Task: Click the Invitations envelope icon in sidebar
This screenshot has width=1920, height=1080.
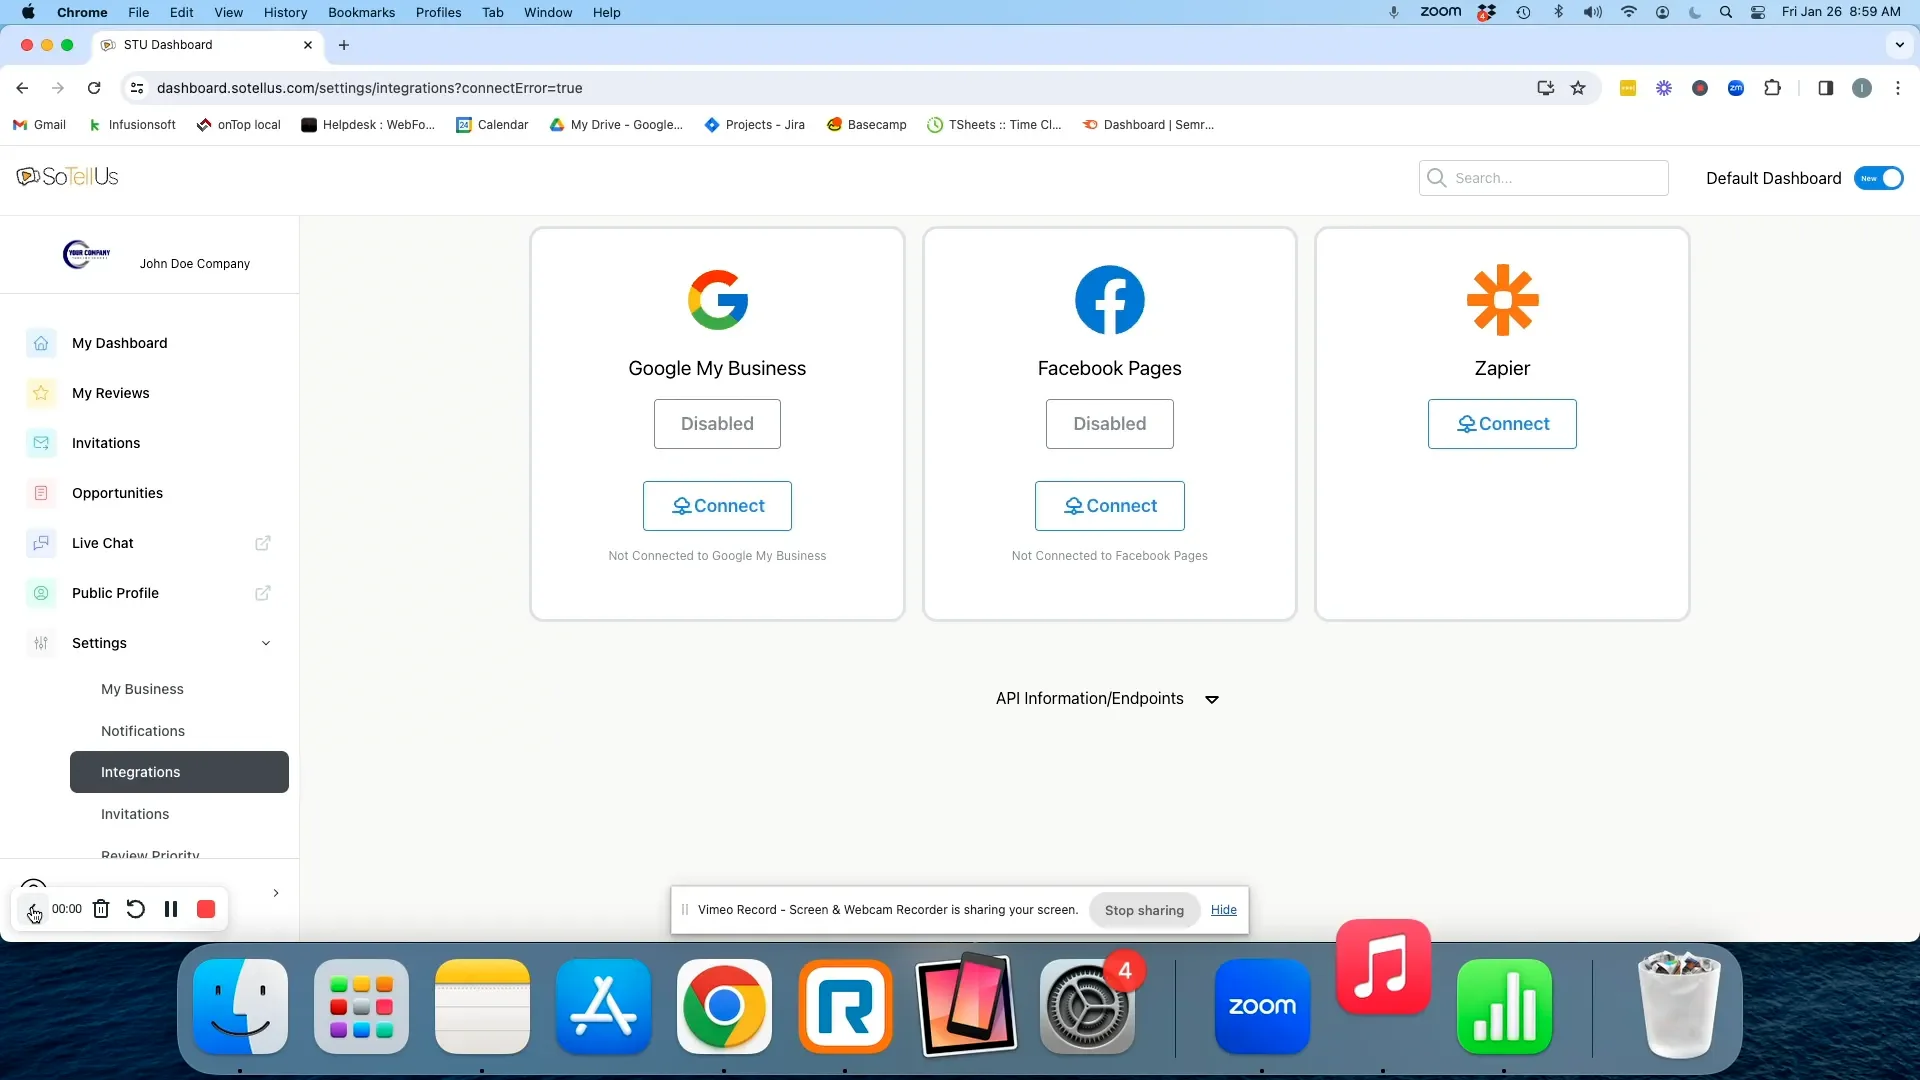Action: tap(41, 443)
